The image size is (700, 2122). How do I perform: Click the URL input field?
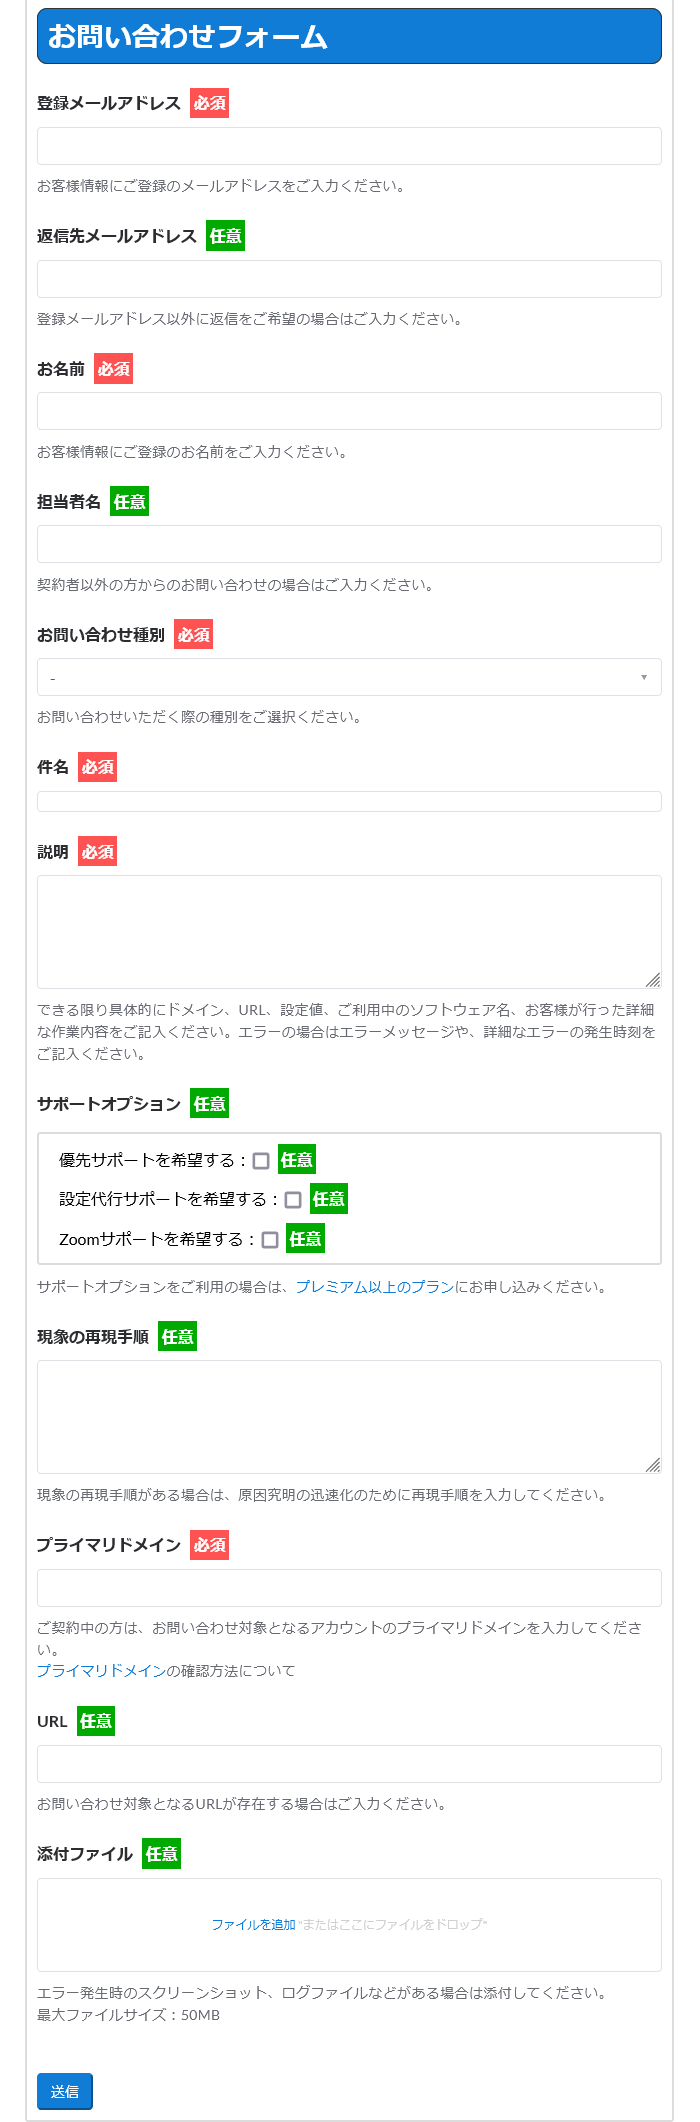(x=348, y=1764)
